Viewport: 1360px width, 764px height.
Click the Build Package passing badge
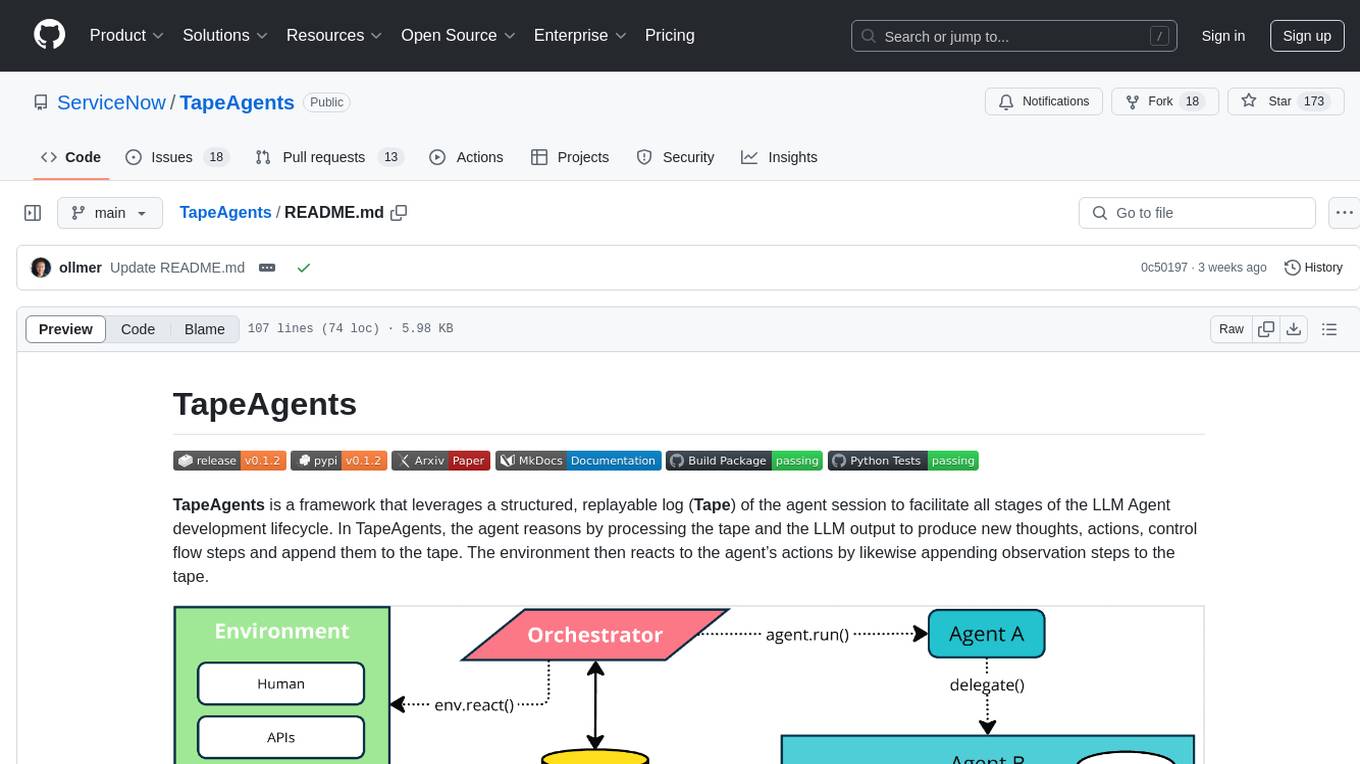tap(745, 460)
